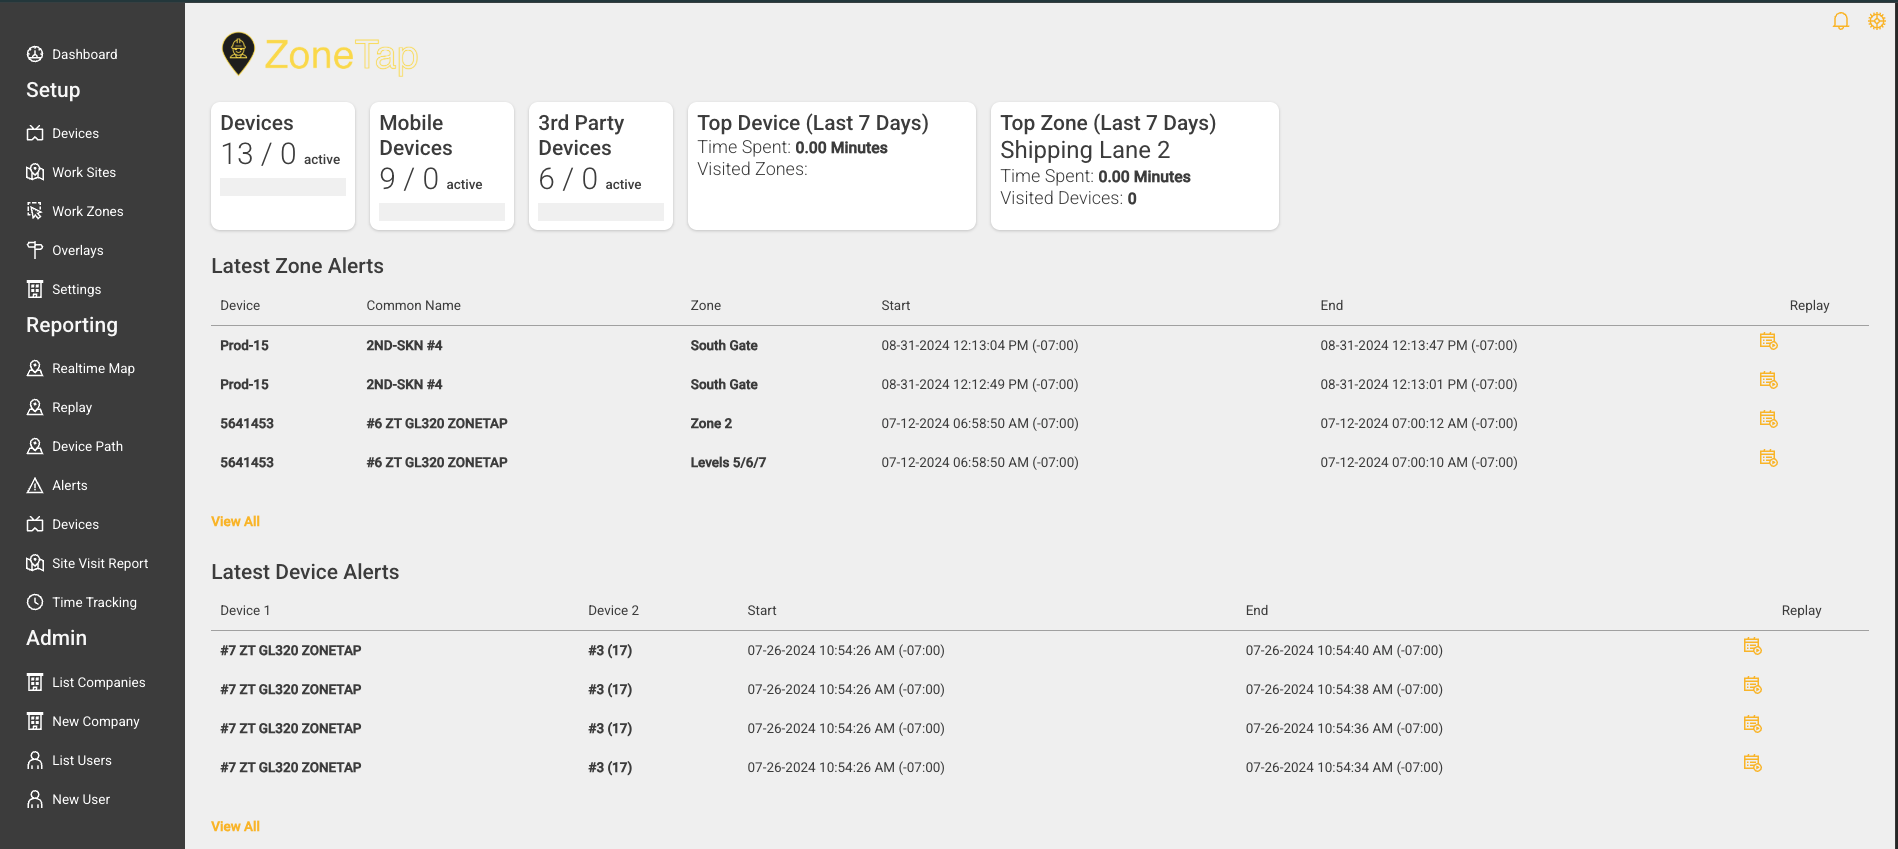Open the Device Path link
The height and width of the screenshot is (849, 1898).
pyautogui.click(x=87, y=446)
